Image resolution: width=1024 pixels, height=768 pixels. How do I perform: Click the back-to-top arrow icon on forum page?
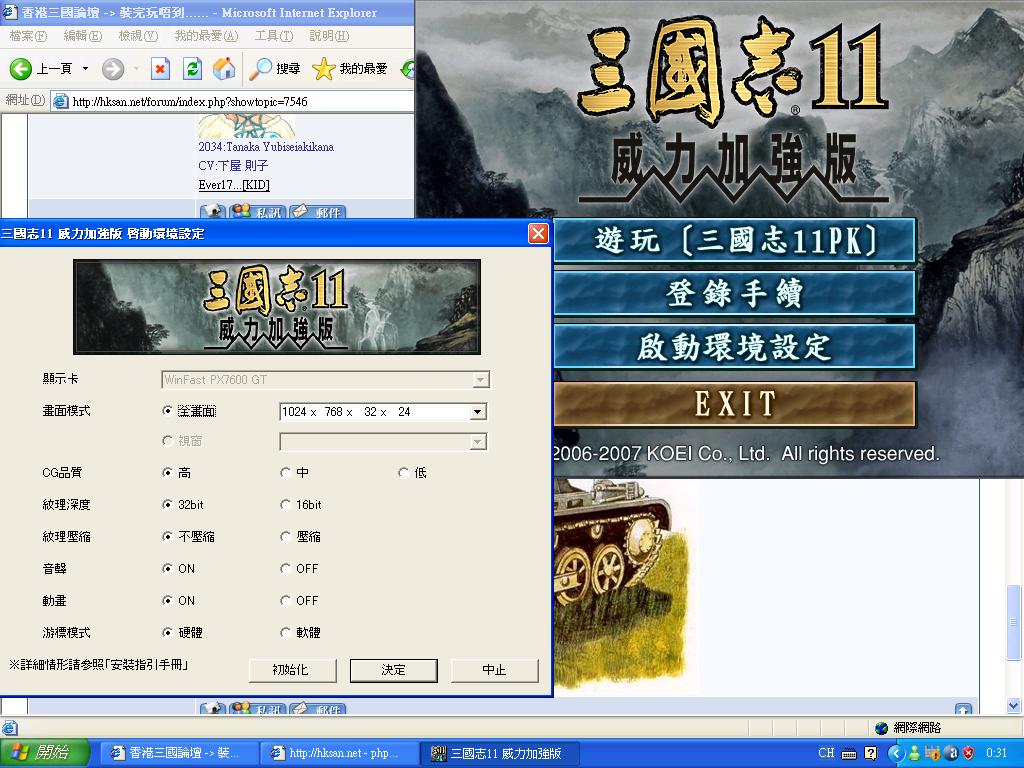point(963,709)
